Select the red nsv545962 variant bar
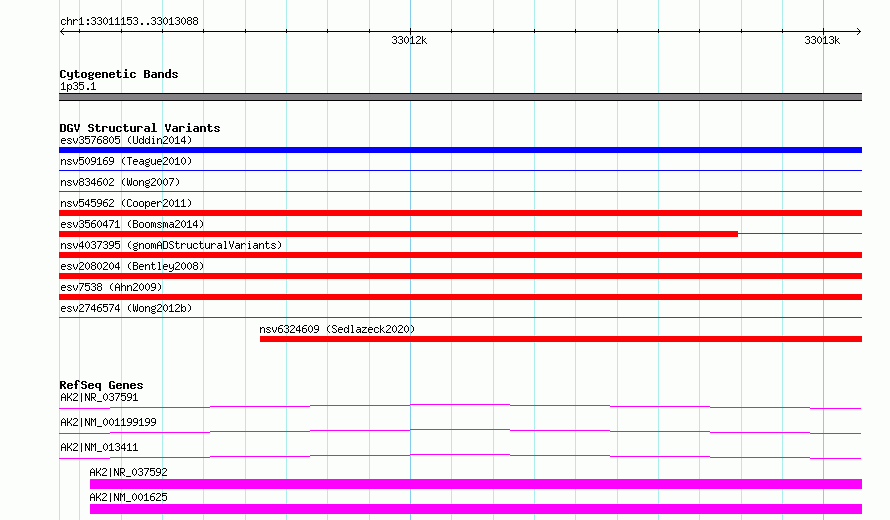 (x=460, y=213)
